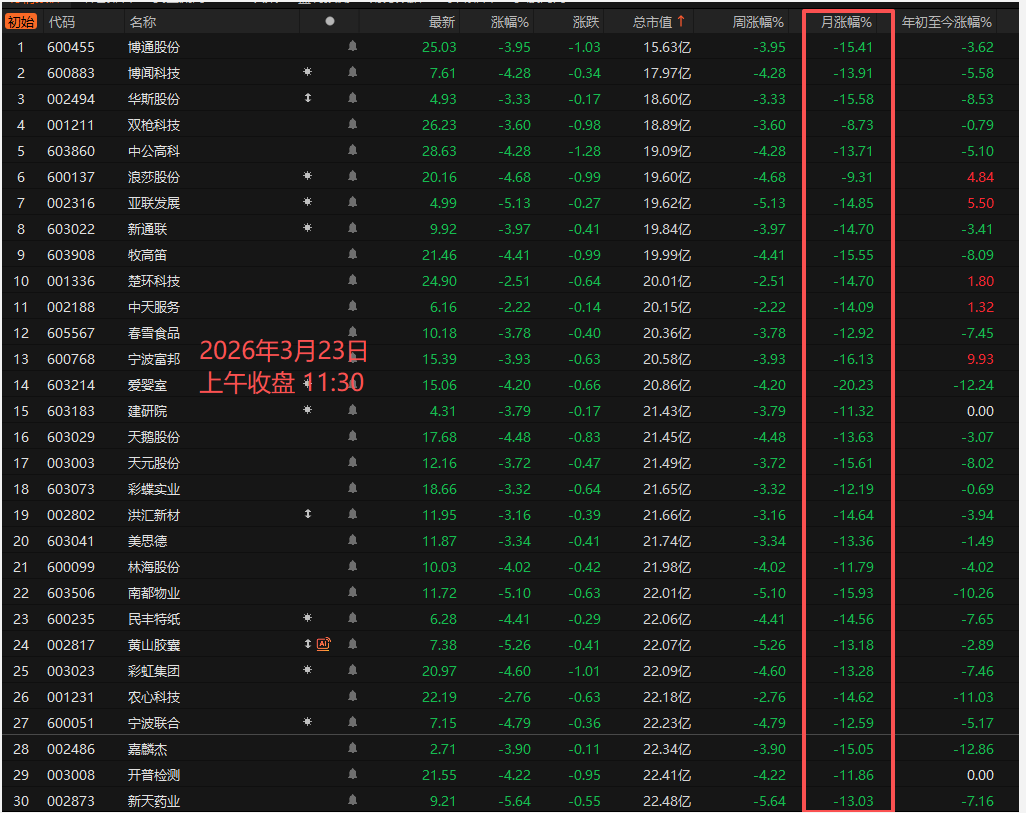Image resolution: width=1026 pixels, height=813 pixels.
Task: Click the bell icon for 美思德
Action: click(x=353, y=540)
